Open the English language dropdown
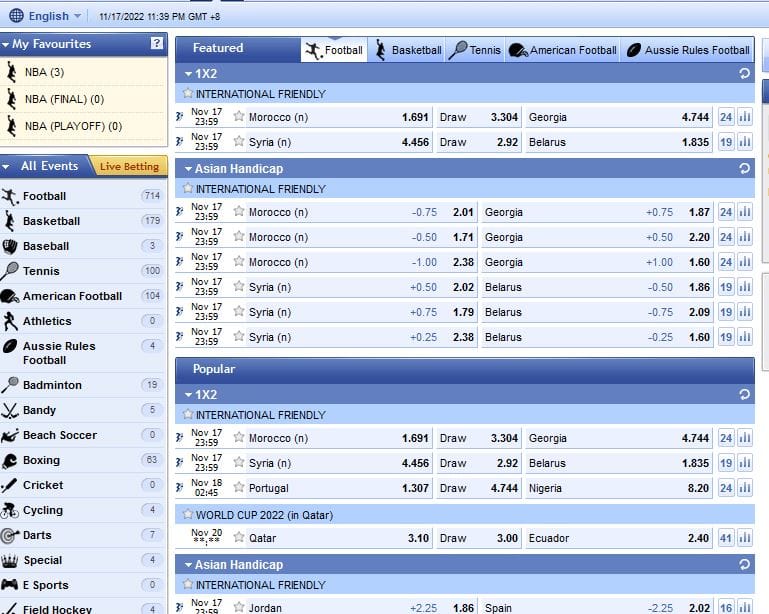The width and height of the screenshot is (769, 614). [x=54, y=16]
